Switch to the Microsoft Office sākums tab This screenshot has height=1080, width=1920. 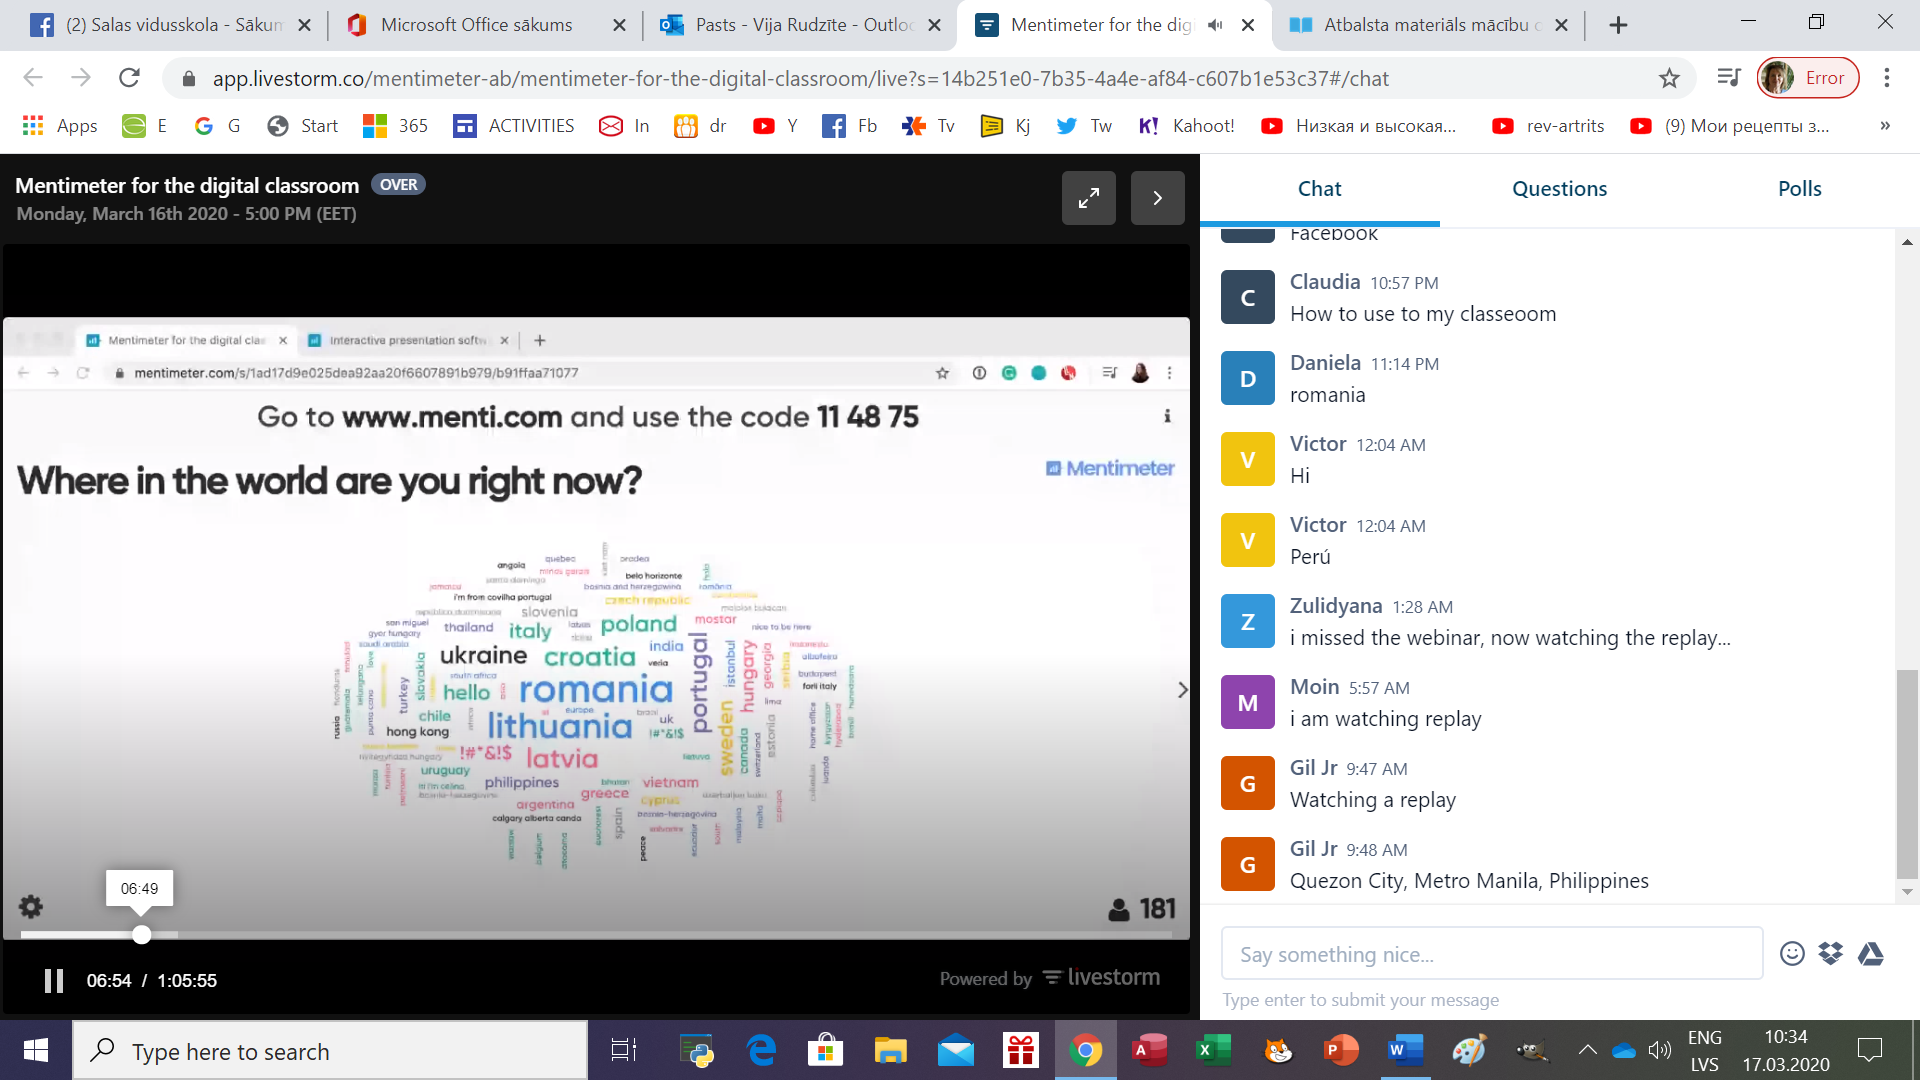coord(483,25)
